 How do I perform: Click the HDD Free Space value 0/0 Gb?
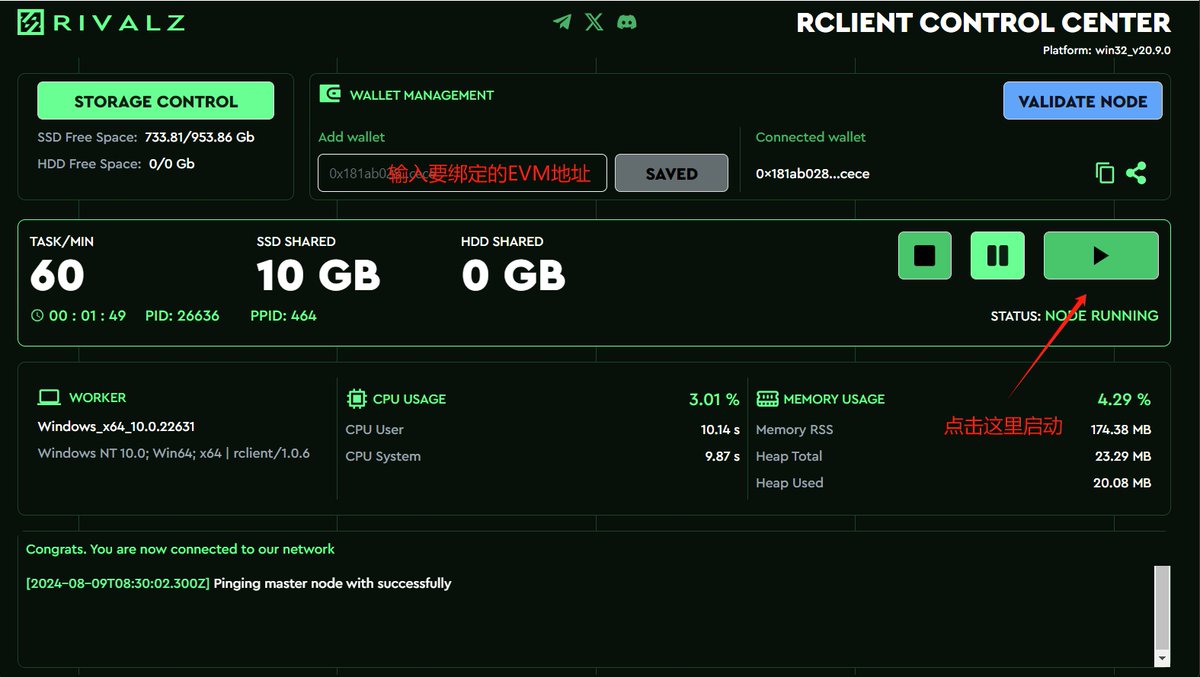[x=172, y=163]
